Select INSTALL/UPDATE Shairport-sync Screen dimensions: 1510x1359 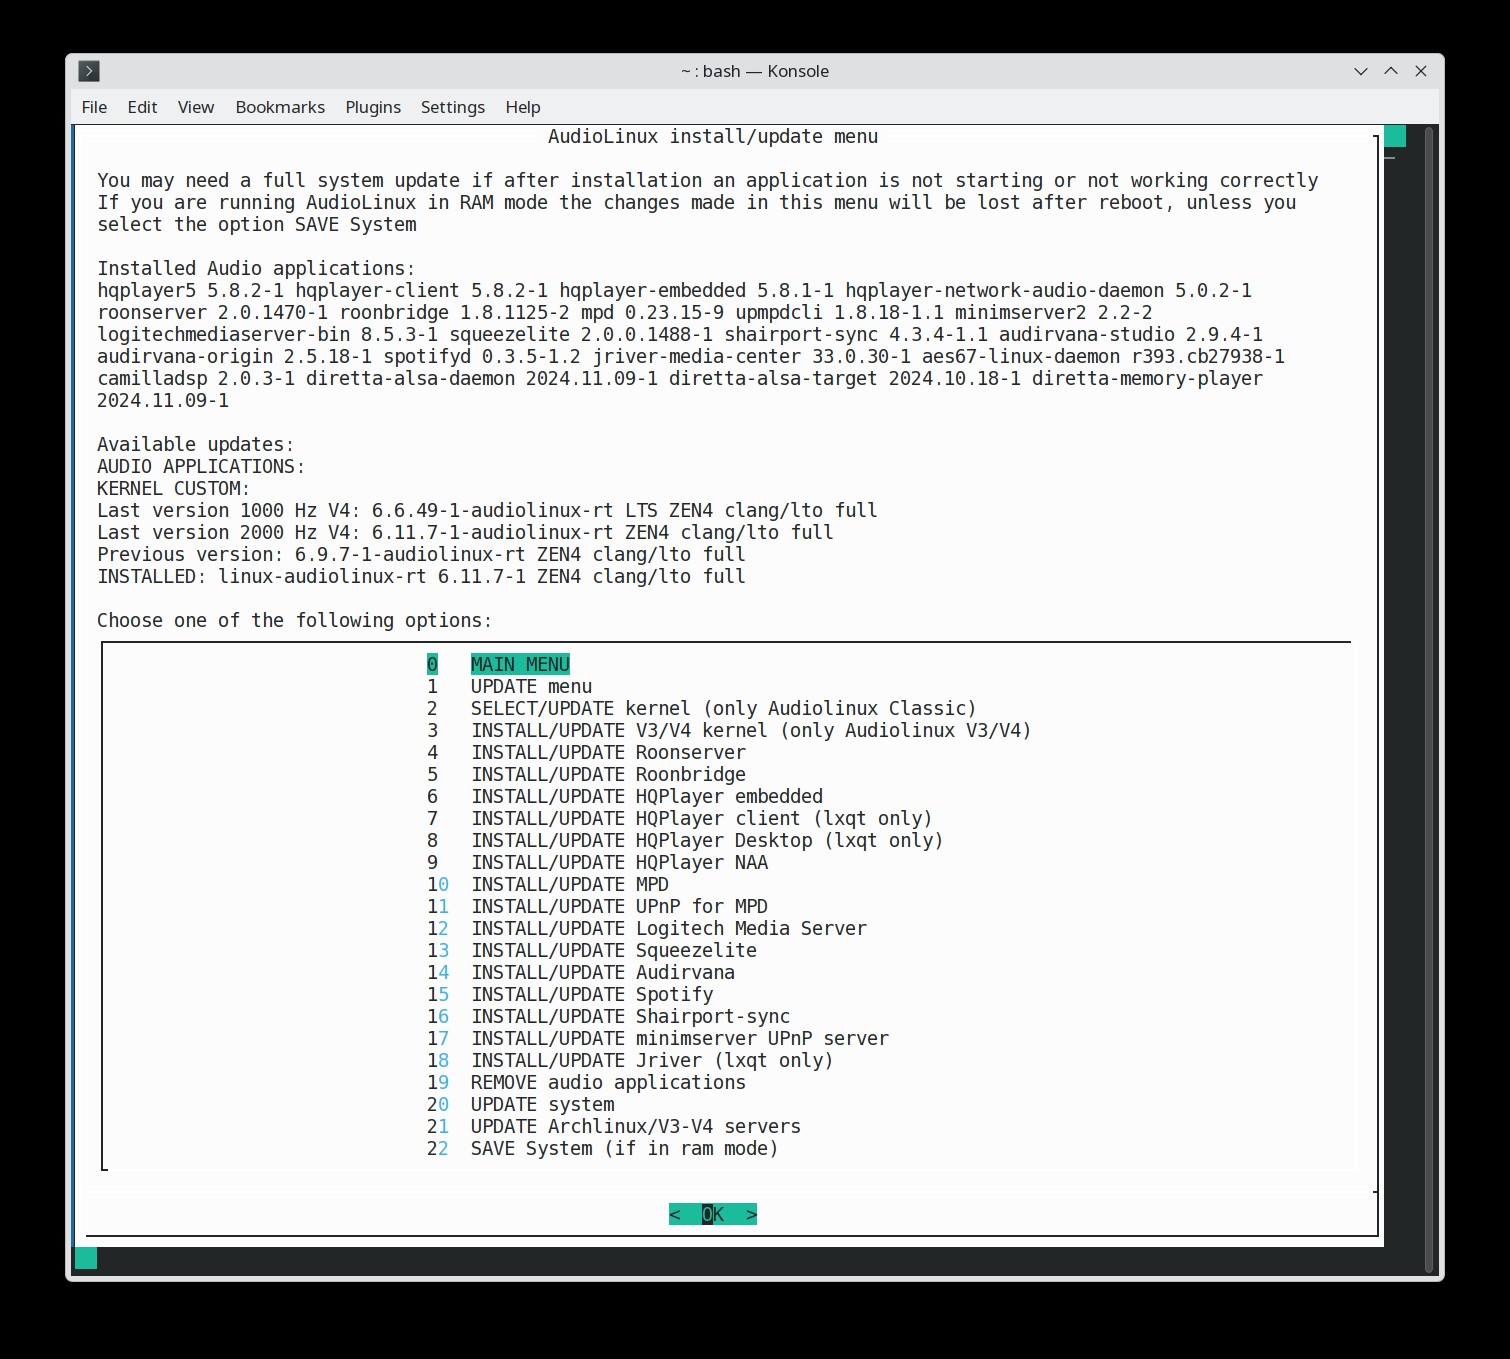pyautogui.click(x=608, y=1016)
